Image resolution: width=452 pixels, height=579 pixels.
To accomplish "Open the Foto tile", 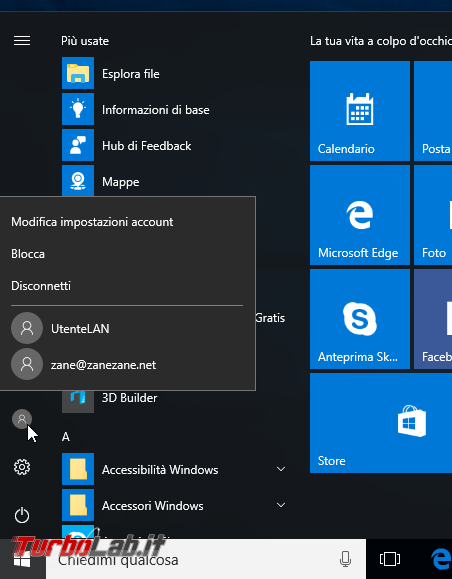I will tap(433, 215).
